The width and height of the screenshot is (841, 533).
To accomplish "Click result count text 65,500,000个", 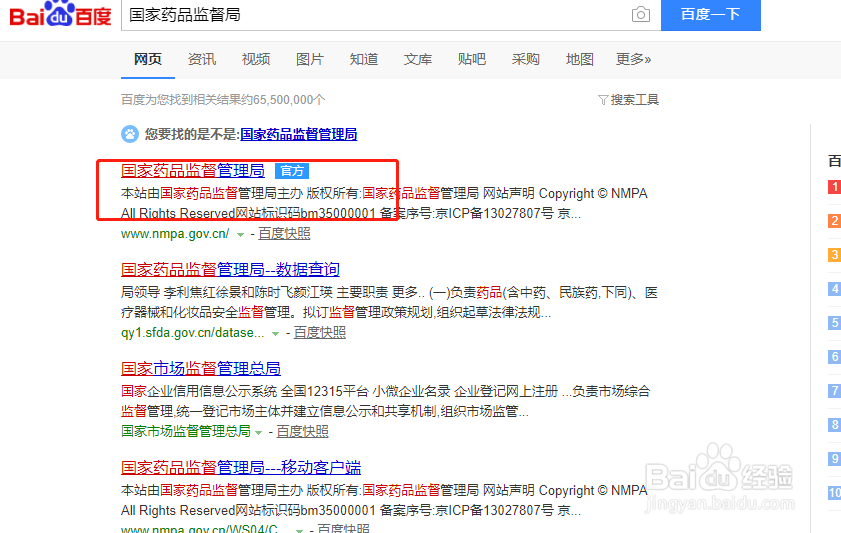I will pos(289,100).
